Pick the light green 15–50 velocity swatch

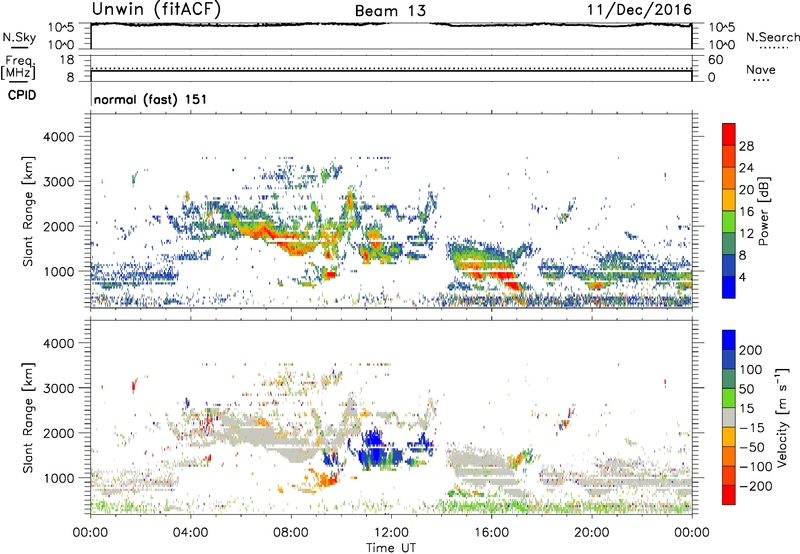point(729,398)
